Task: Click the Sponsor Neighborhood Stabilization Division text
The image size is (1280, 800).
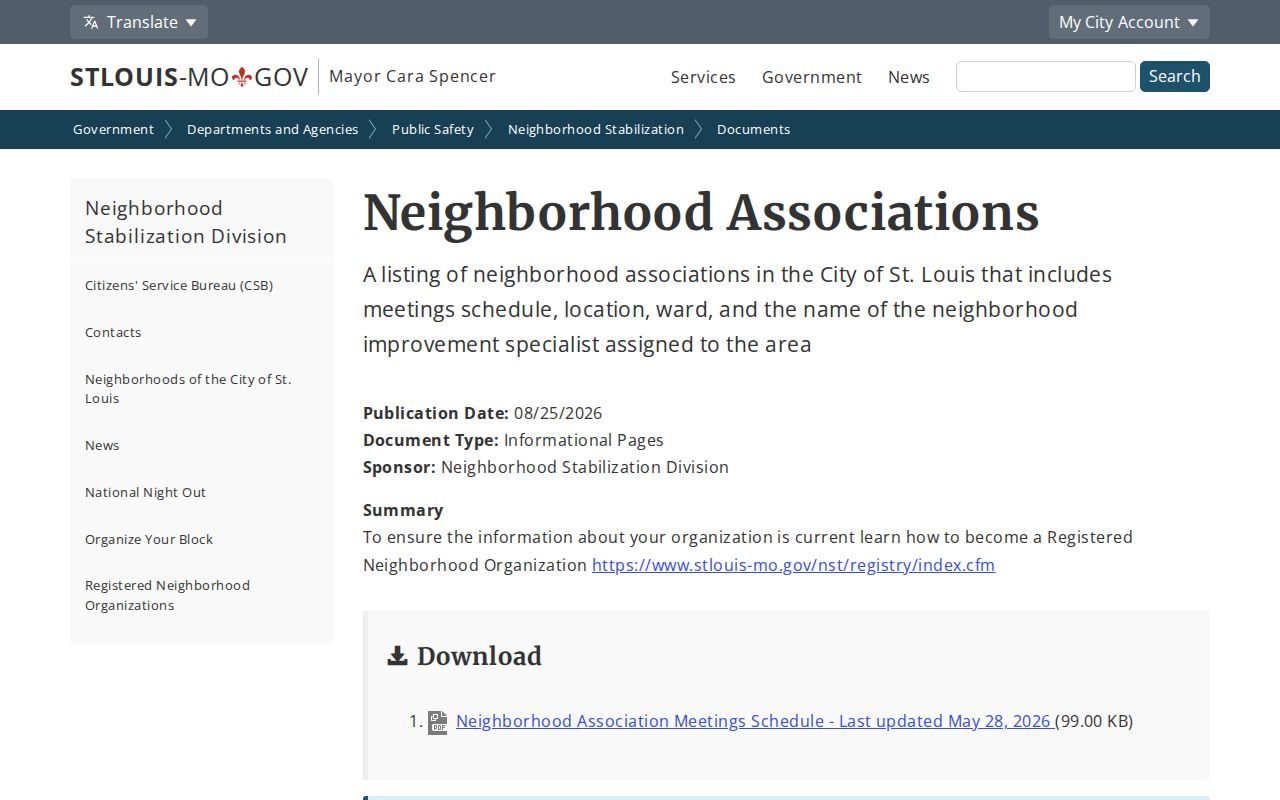Action: point(546,467)
